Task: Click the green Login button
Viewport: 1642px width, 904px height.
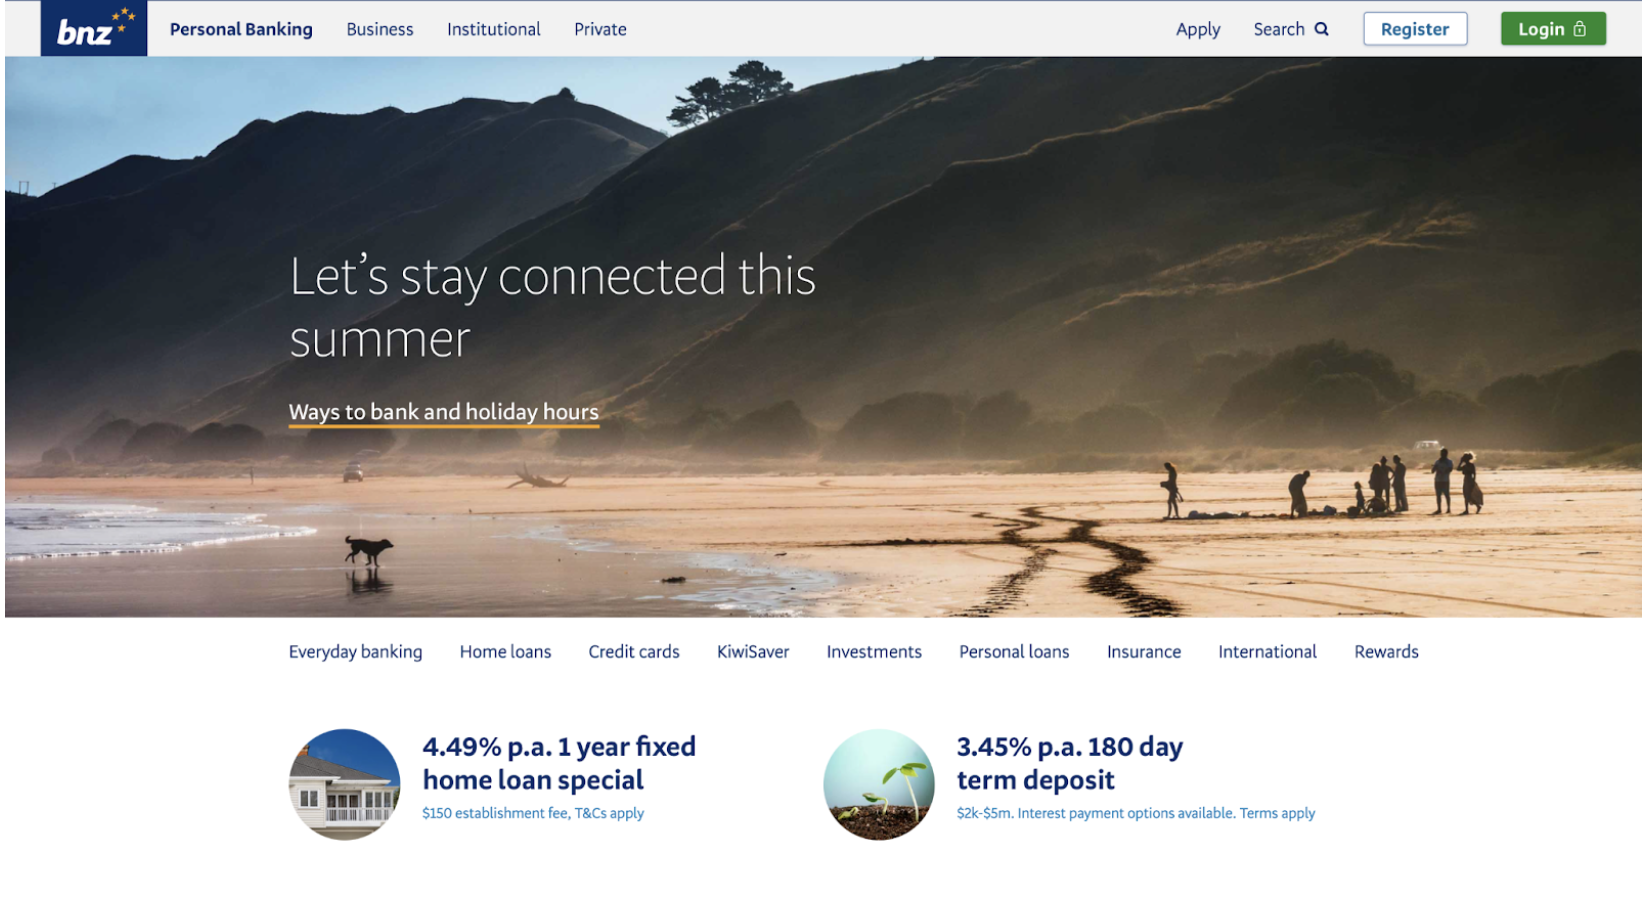Action: [x=1553, y=29]
